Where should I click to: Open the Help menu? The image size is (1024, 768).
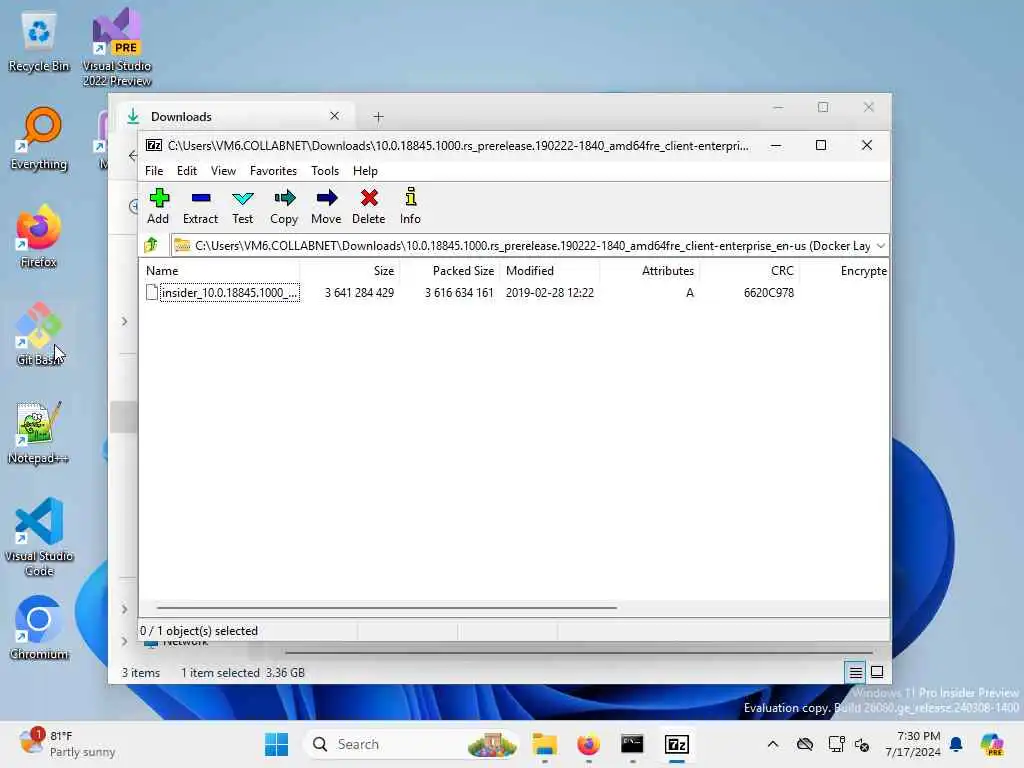tap(365, 170)
